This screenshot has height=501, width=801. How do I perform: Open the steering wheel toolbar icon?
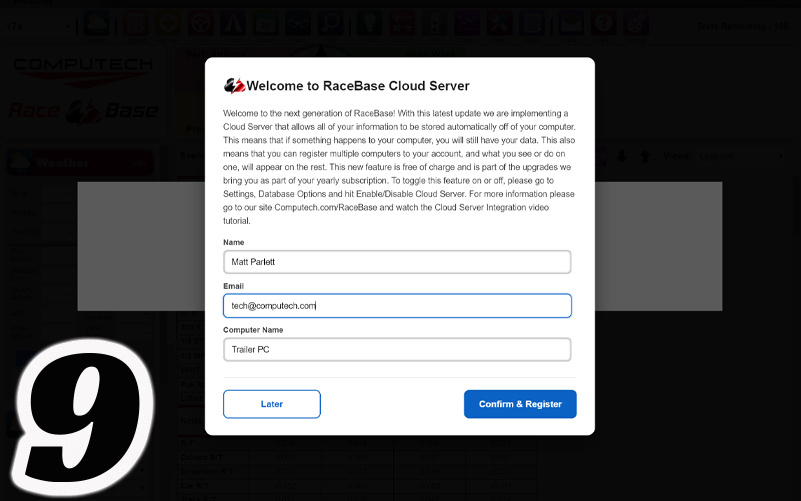click(201, 24)
